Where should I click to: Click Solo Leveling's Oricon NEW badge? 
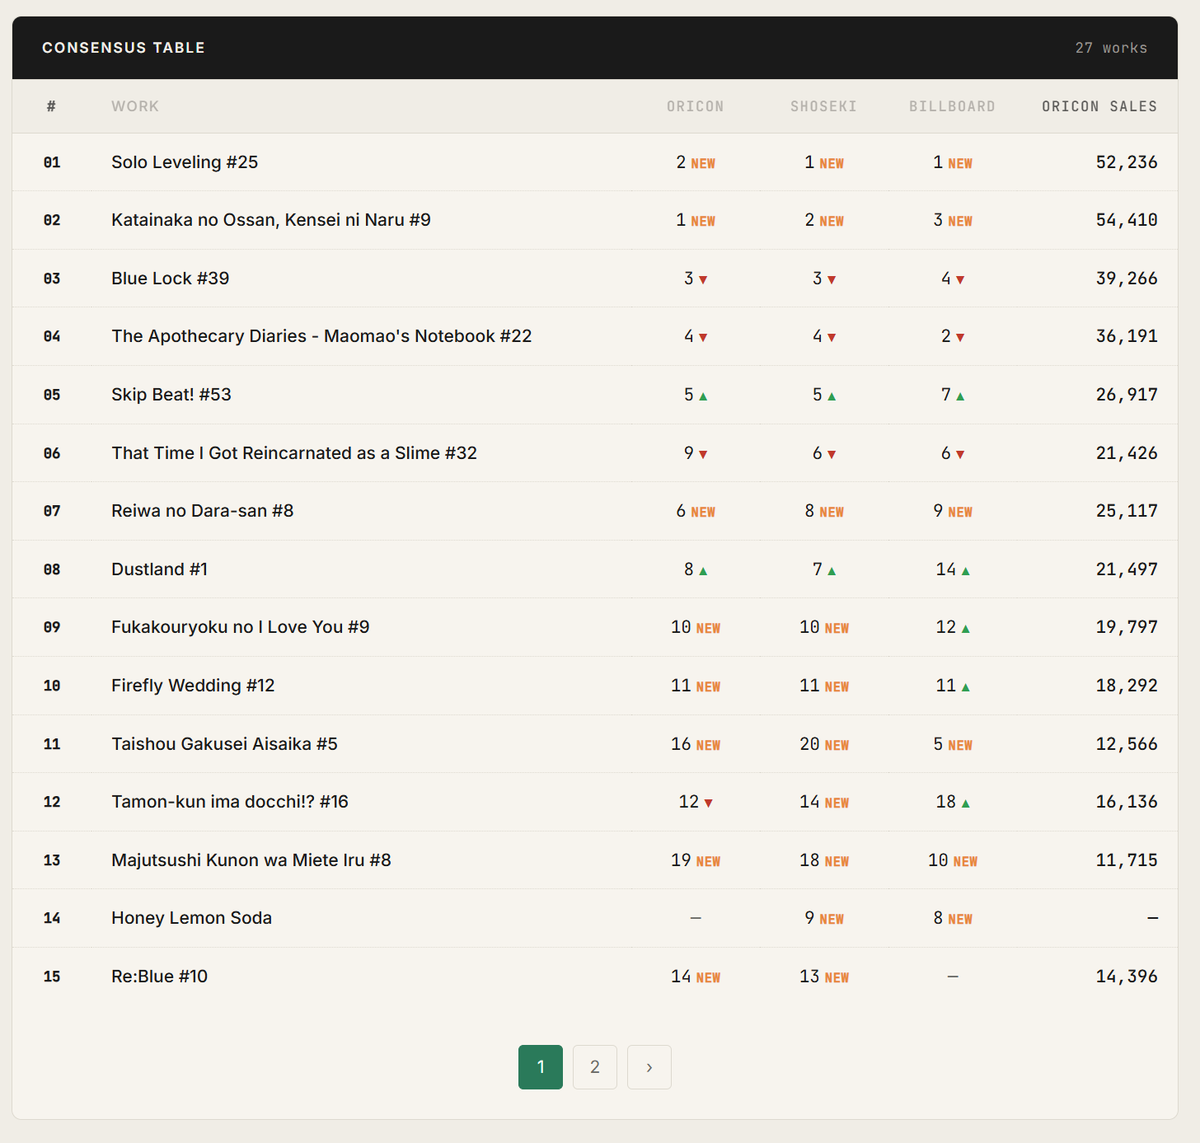click(x=703, y=163)
